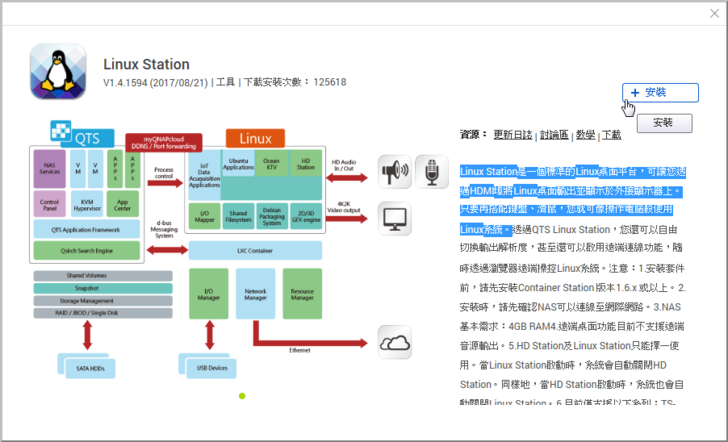The image size is (728, 442).
Task: Click the Linux Station title text
Action: click(x=146, y=64)
